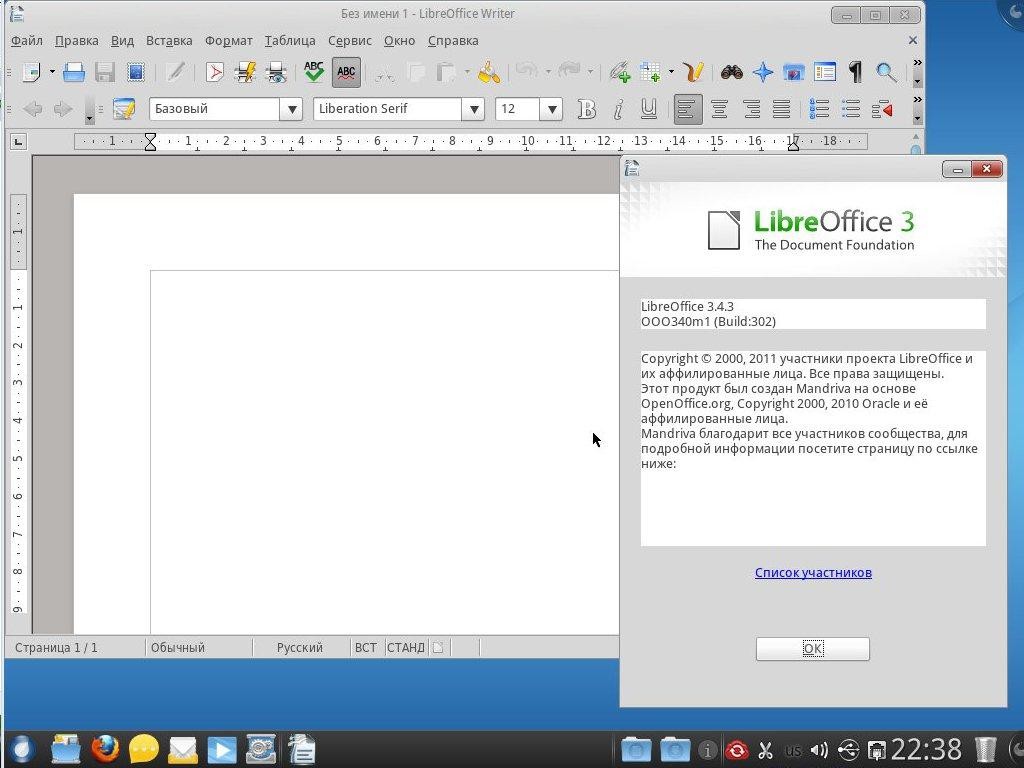
Task: Toggle Bold formatting
Action: coord(586,109)
